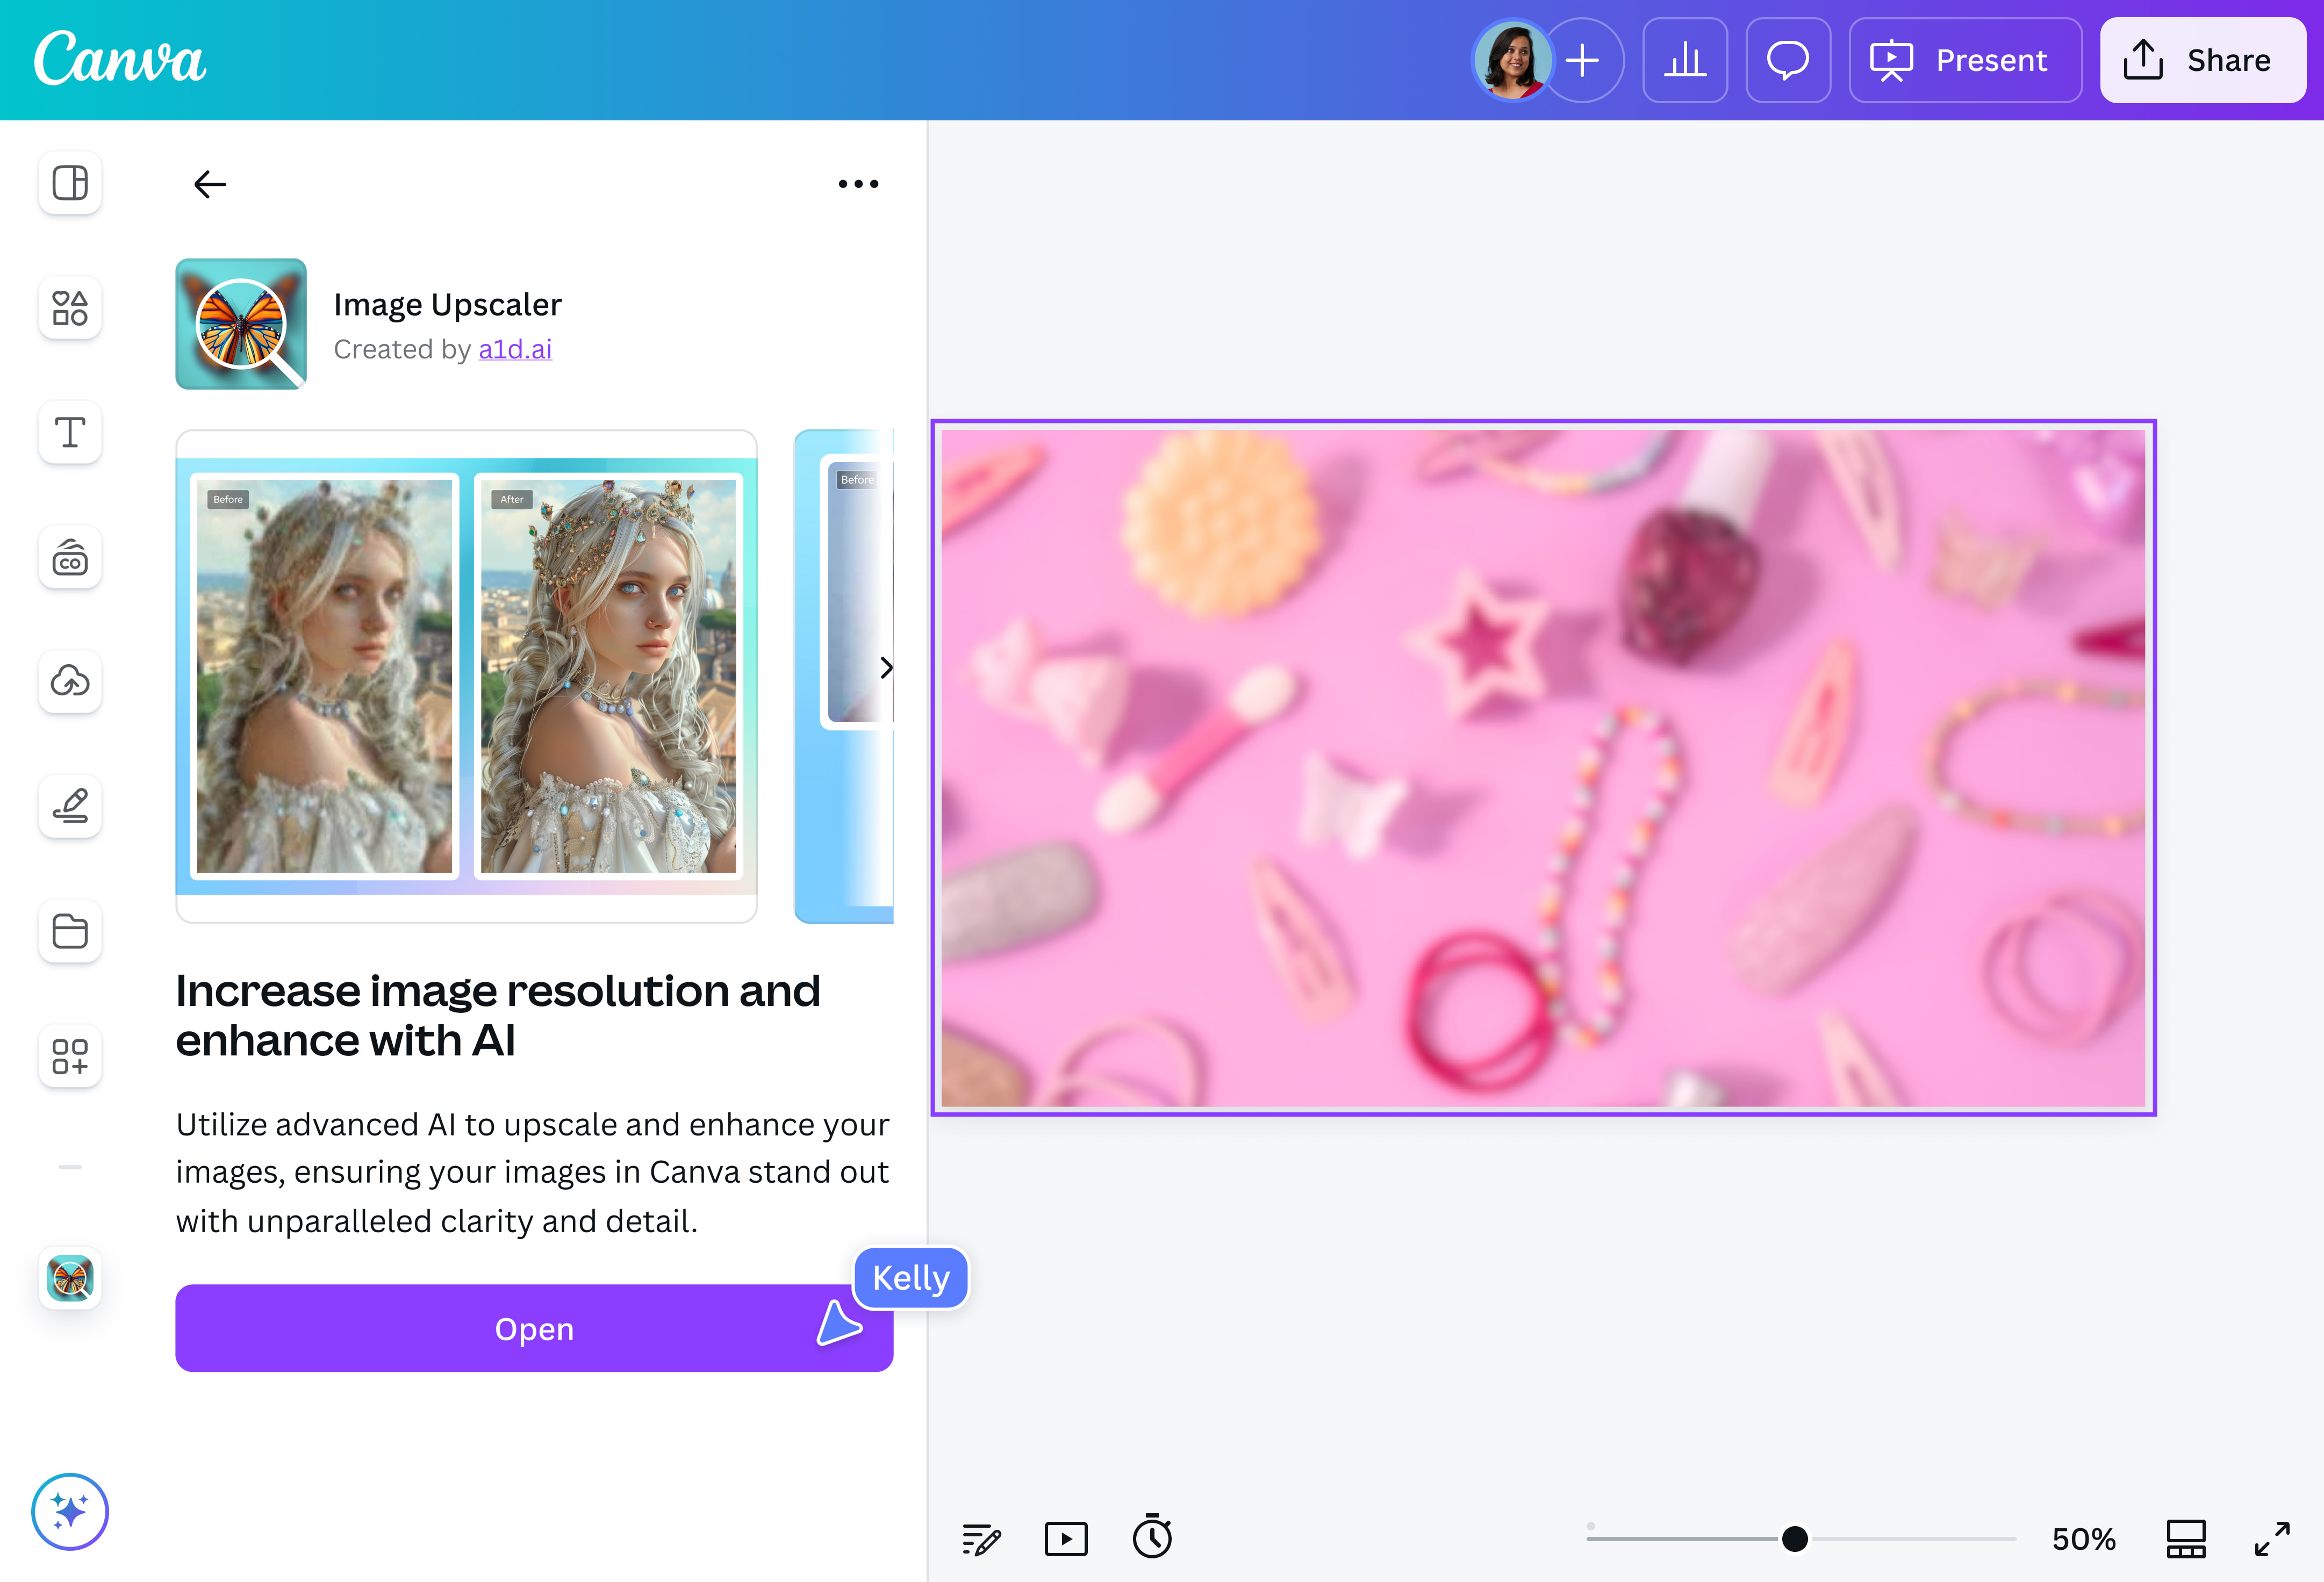Toggle the presenter notes panel
Image resolution: width=2324 pixels, height=1582 pixels.
click(981, 1538)
